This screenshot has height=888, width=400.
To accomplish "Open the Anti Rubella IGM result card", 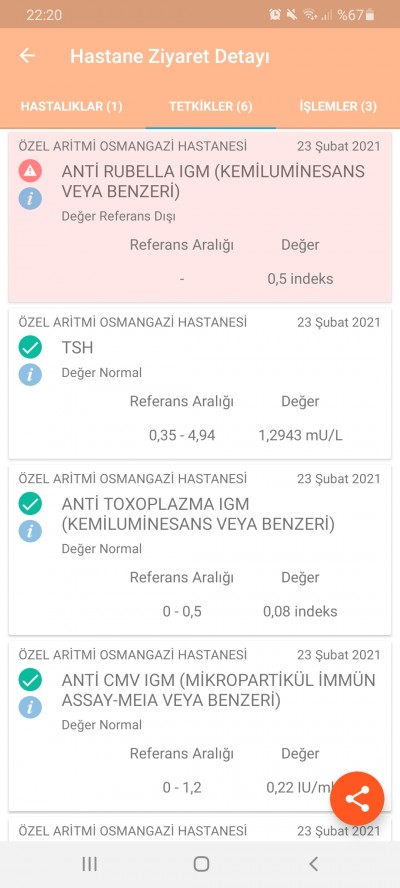I will [200, 217].
